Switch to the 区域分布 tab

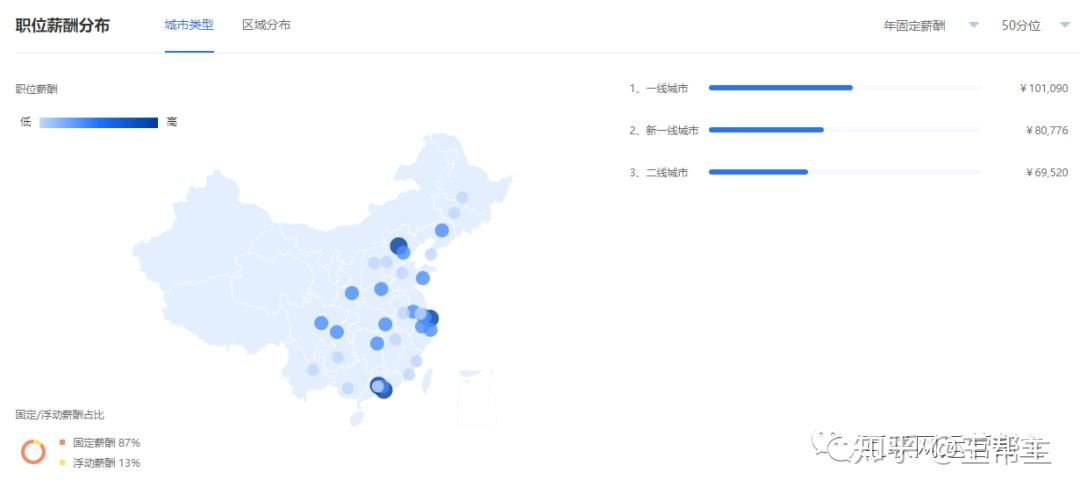266,25
